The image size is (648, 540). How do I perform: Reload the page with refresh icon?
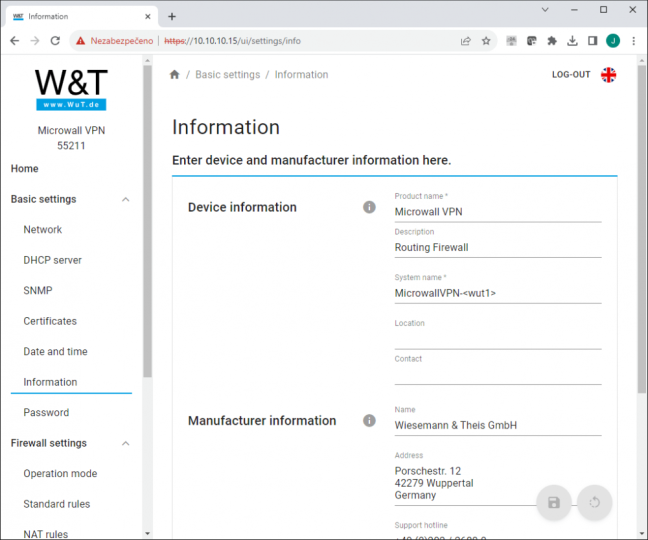tap(55, 40)
